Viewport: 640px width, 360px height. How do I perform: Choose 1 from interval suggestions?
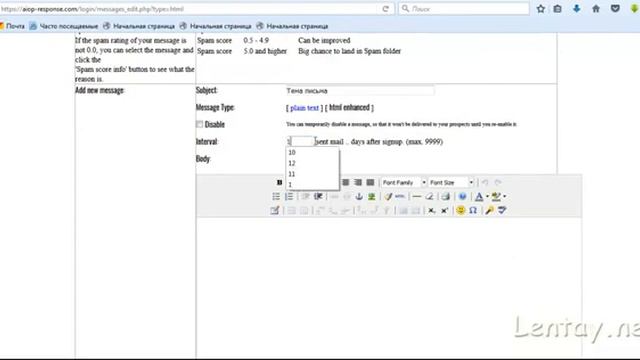coord(312,185)
